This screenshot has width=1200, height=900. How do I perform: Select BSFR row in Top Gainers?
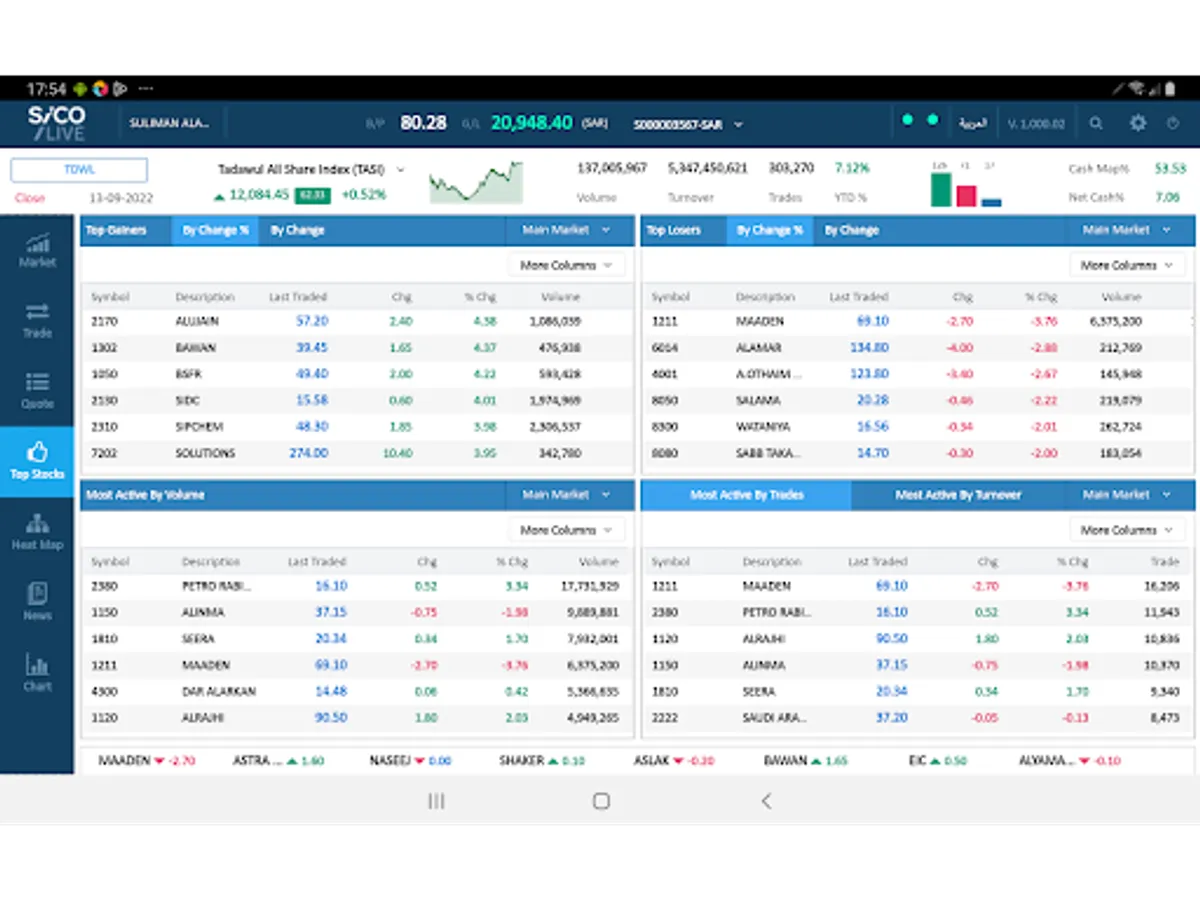click(357, 374)
